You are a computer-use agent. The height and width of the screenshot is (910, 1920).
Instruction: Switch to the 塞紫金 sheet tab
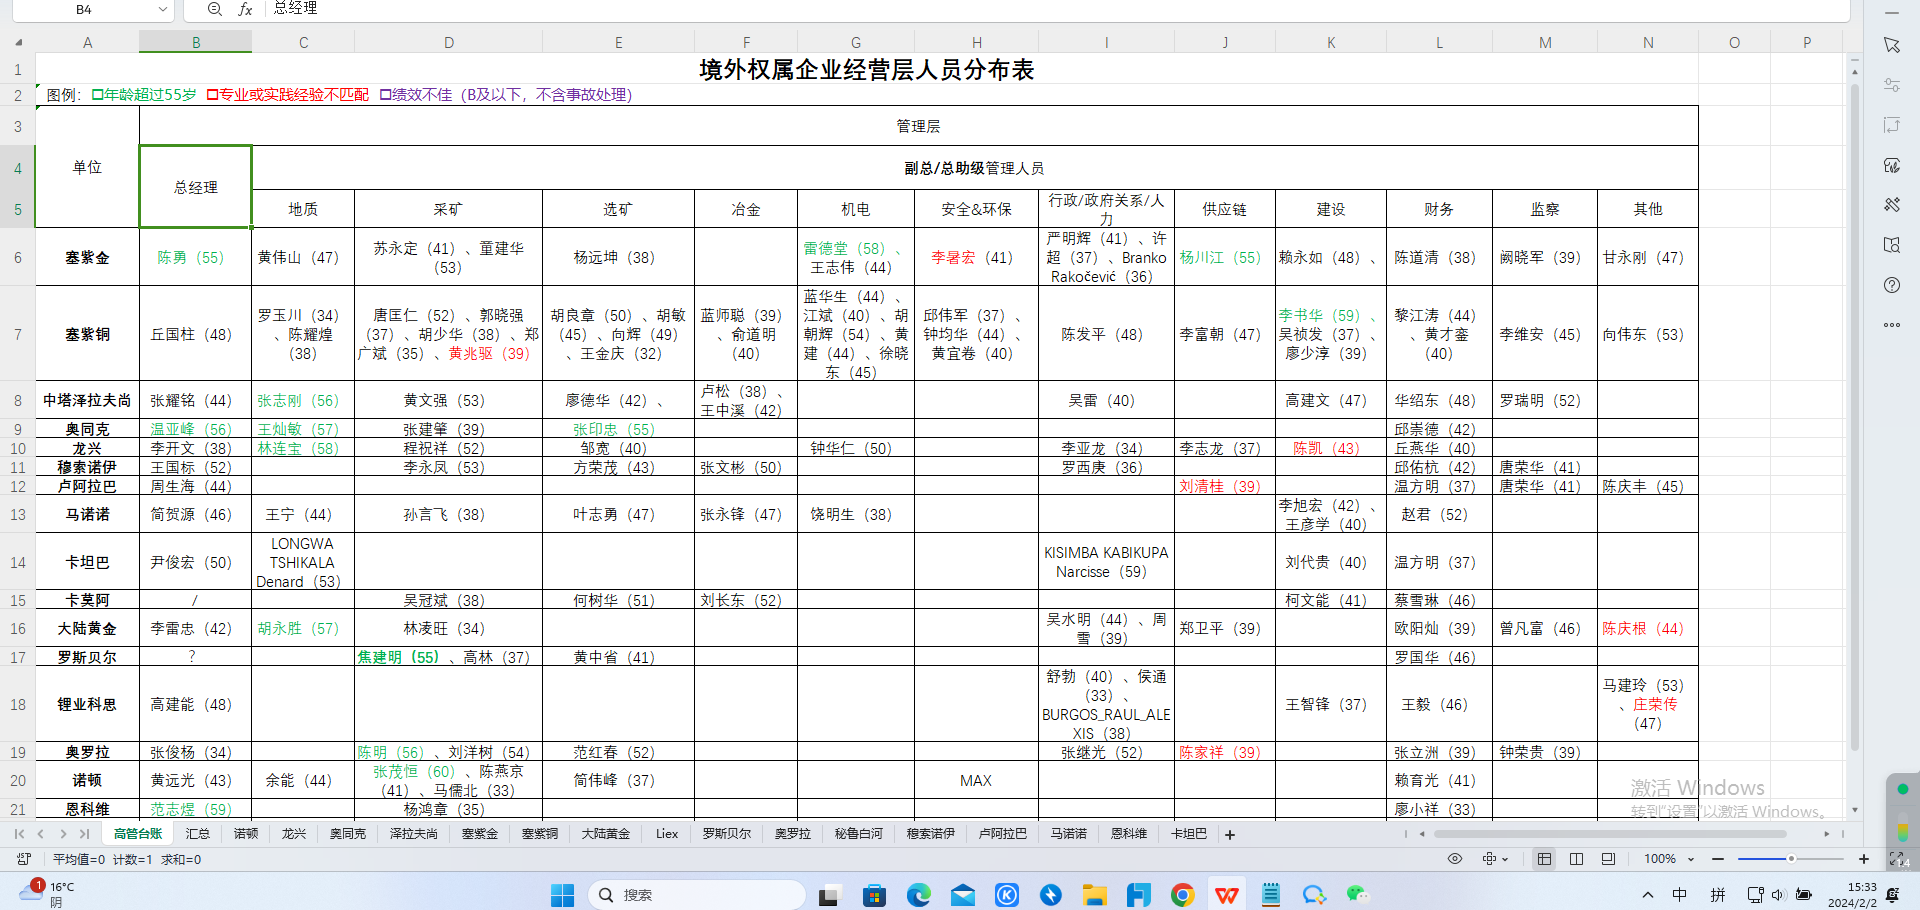480,834
